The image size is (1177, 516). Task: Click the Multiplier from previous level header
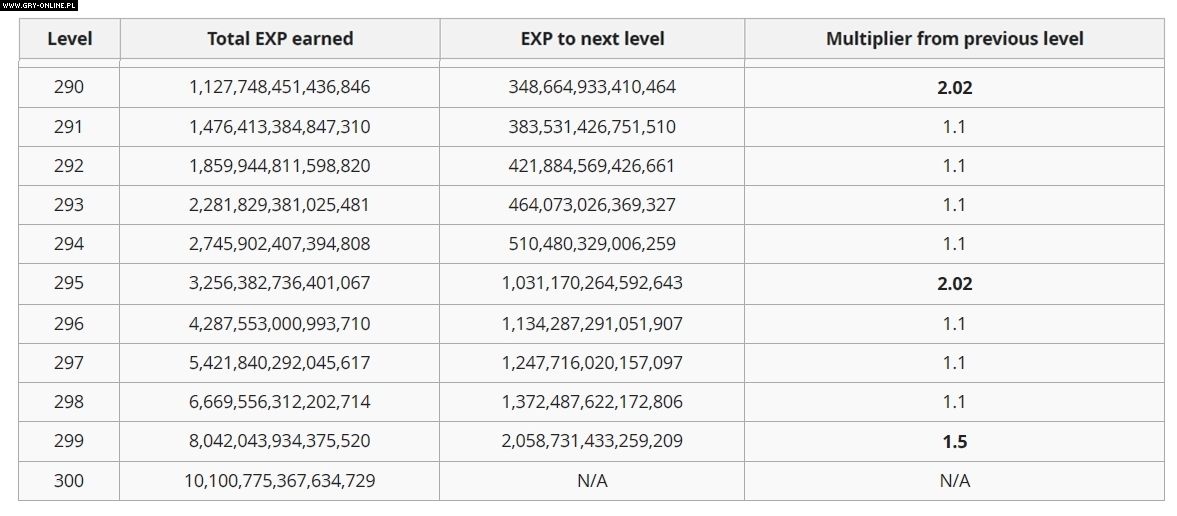[x=954, y=39]
